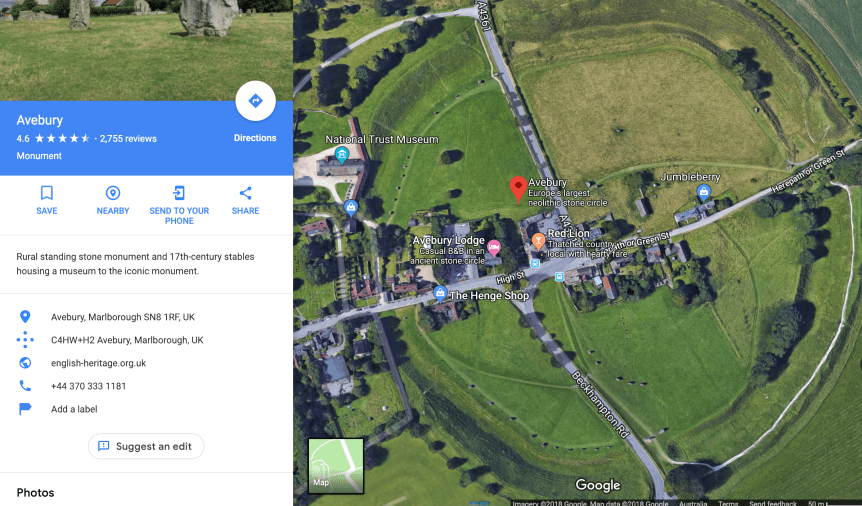Search nearby places using the Nearby icon
Image resolution: width=862 pixels, height=506 pixels.
click(x=113, y=200)
